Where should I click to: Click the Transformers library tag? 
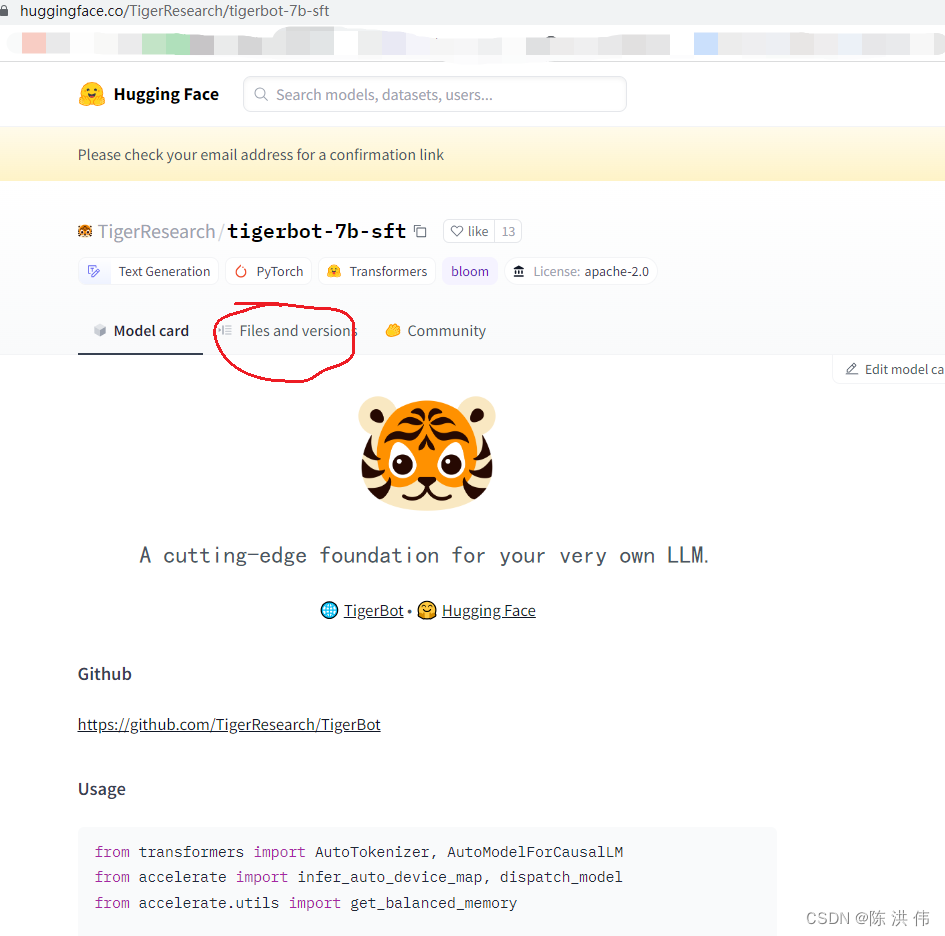pos(377,271)
